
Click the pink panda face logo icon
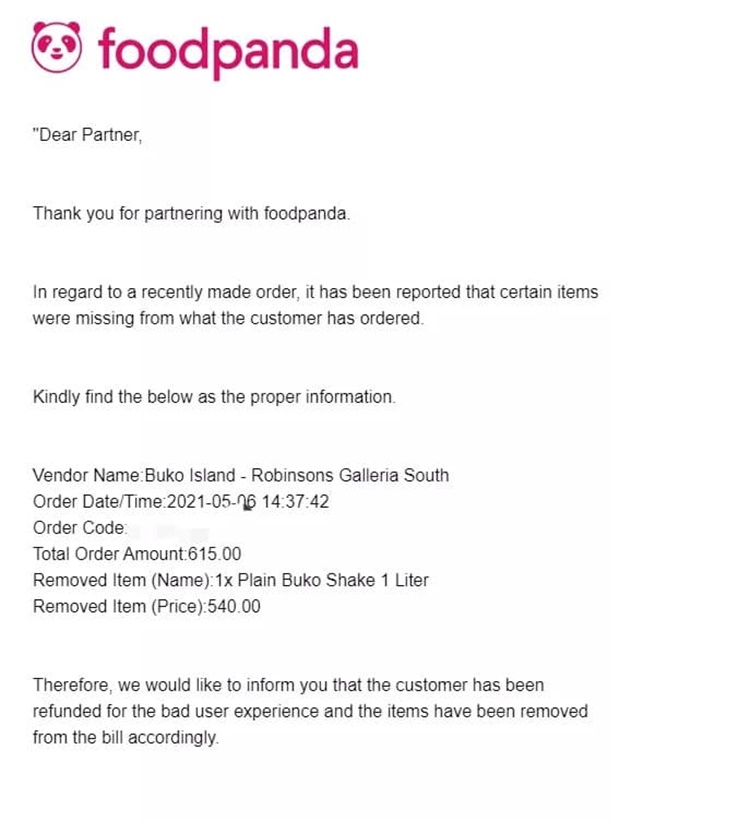point(57,47)
